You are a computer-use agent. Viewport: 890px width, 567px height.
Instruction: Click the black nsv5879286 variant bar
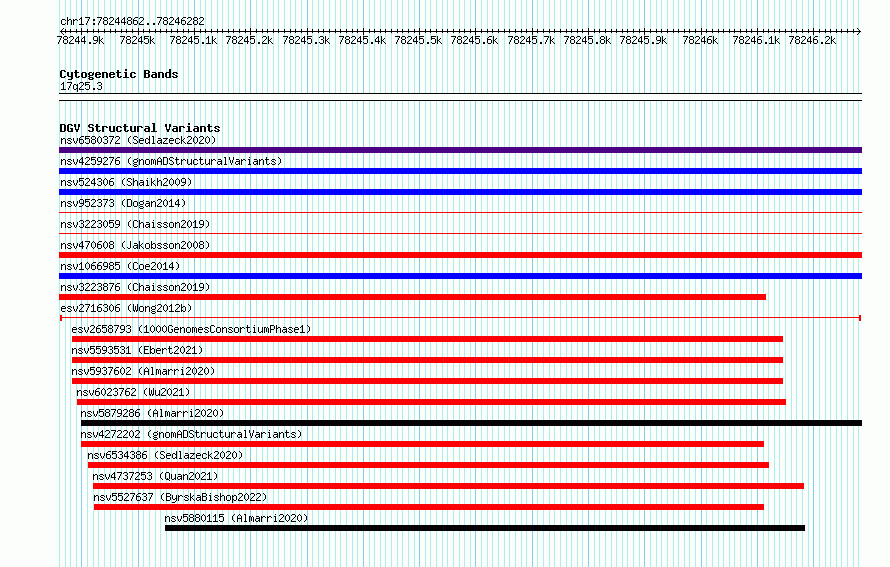471,423
